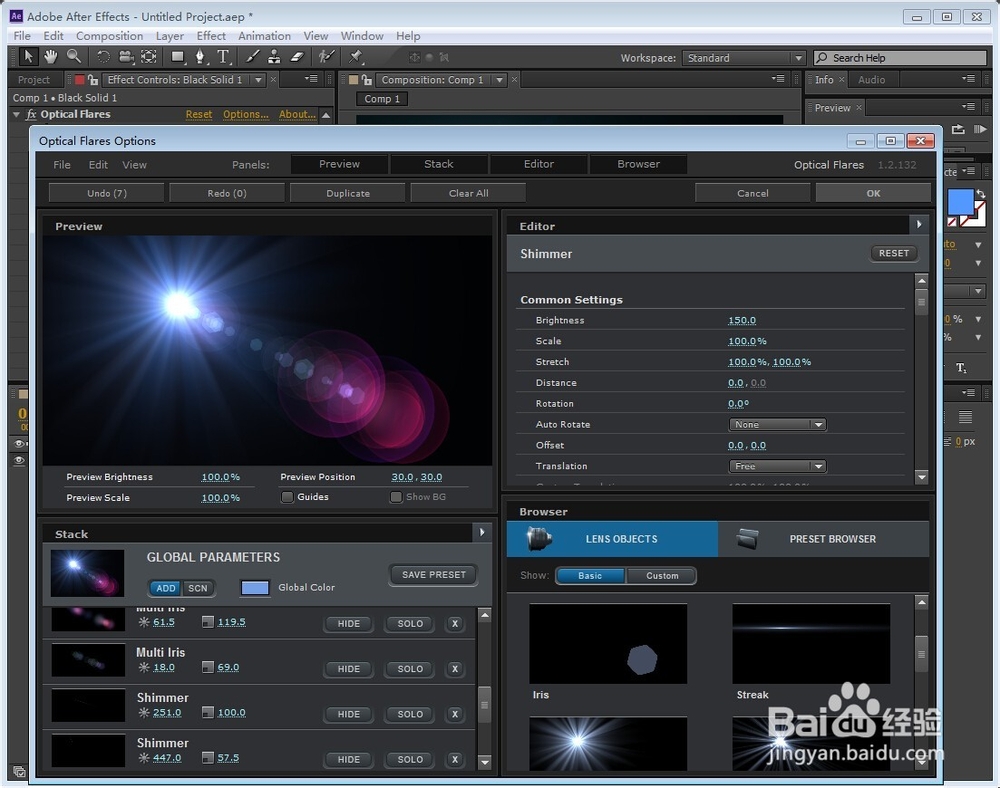Toggle the SCN blend mode
This screenshot has width=1000, height=788.
pyautogui.click(x=198, y=588)
